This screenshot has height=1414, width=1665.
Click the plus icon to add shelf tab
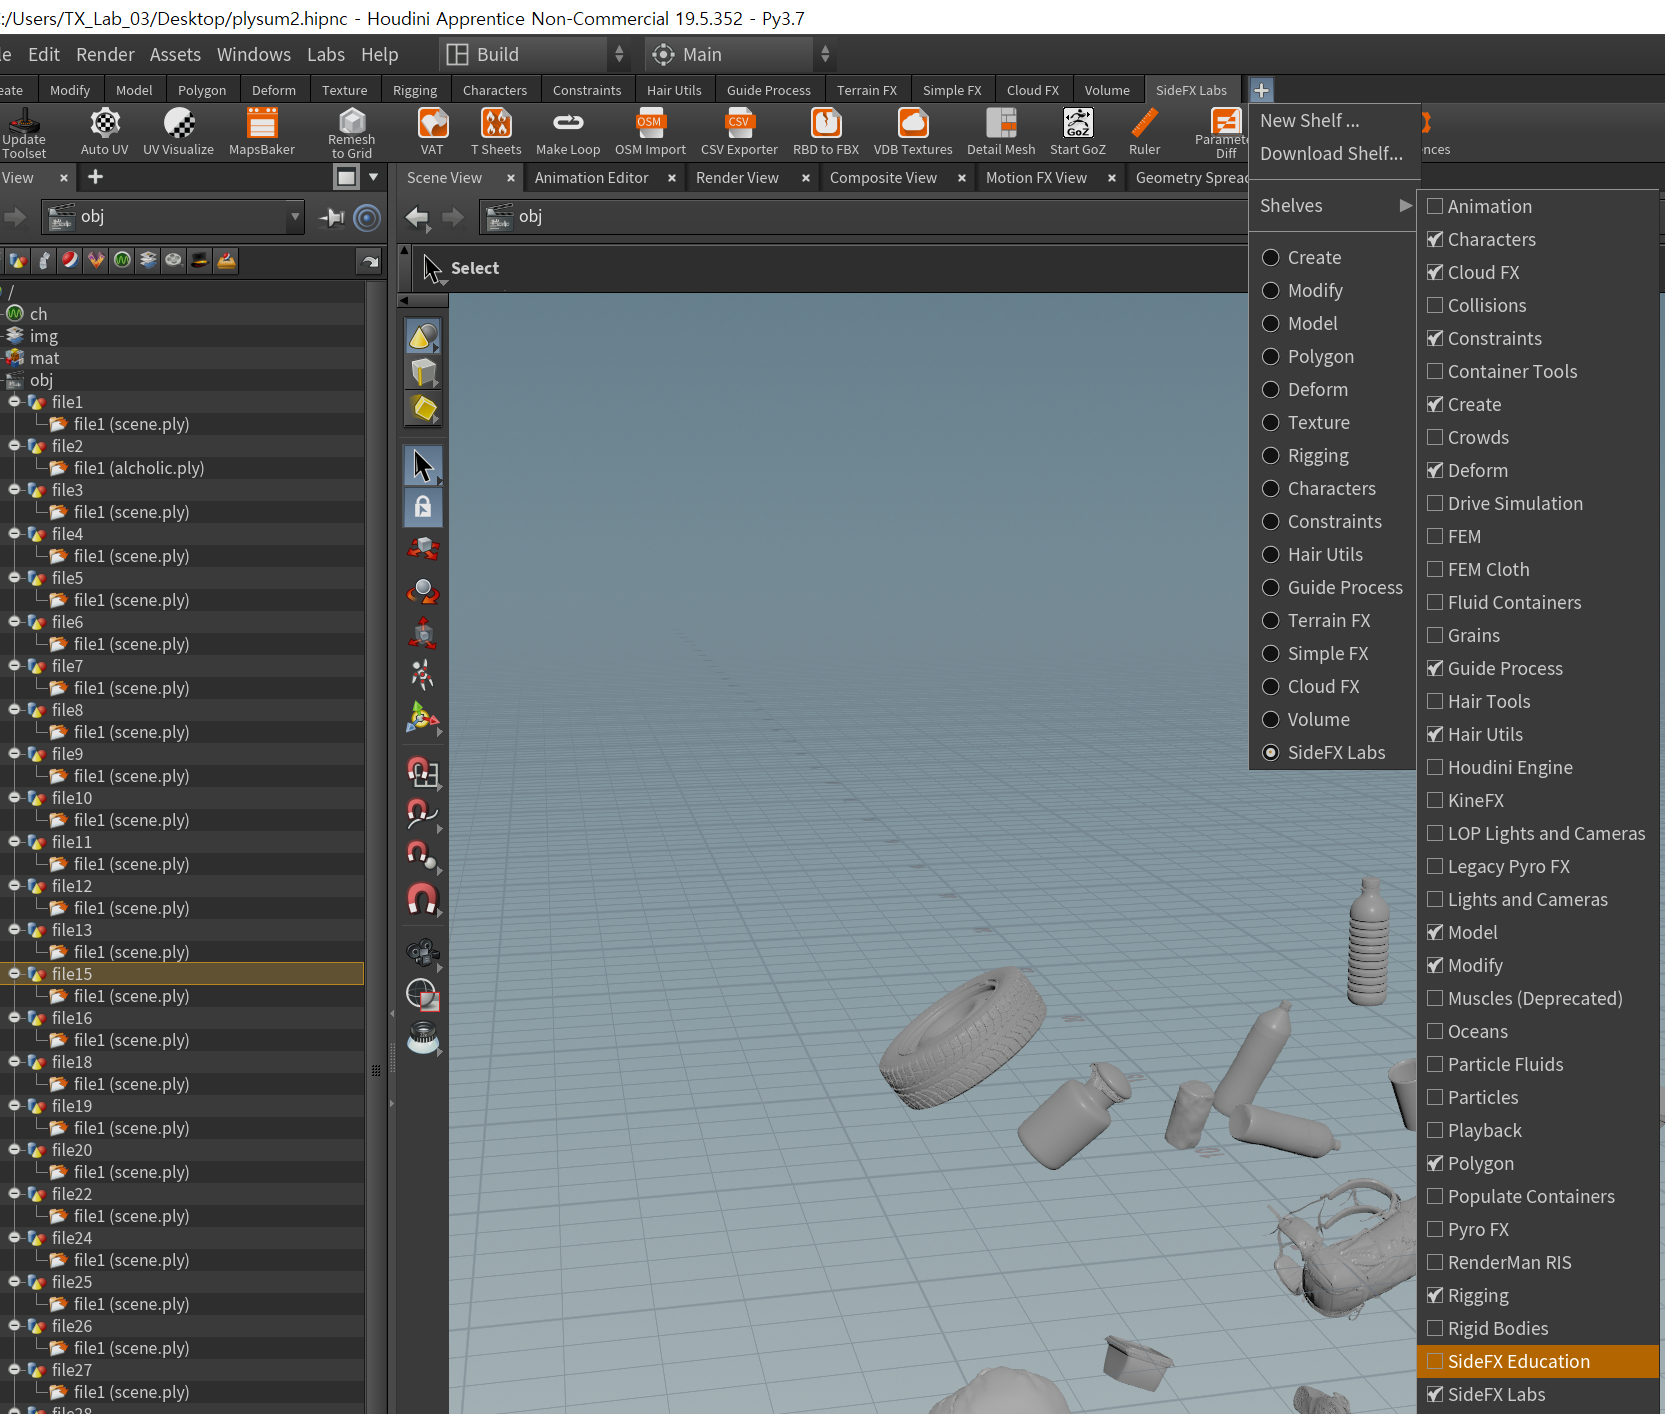pyautogui.click(x=1261, y=90)
